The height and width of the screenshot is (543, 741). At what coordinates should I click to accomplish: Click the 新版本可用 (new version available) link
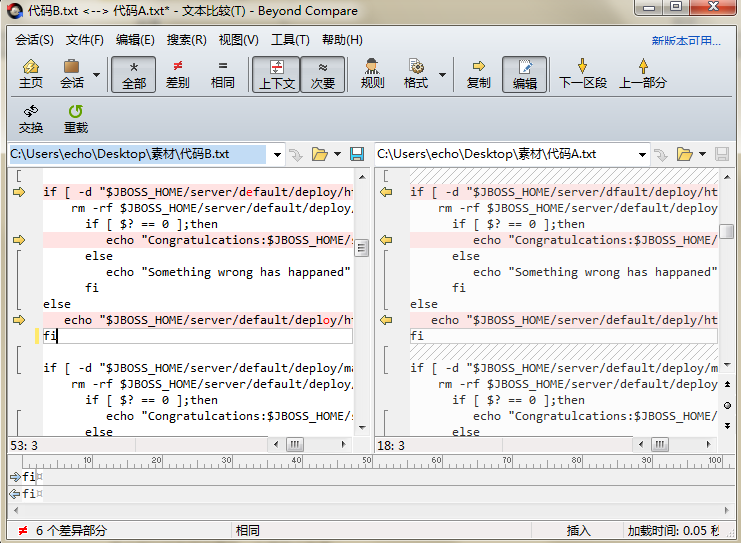[685, 41]
